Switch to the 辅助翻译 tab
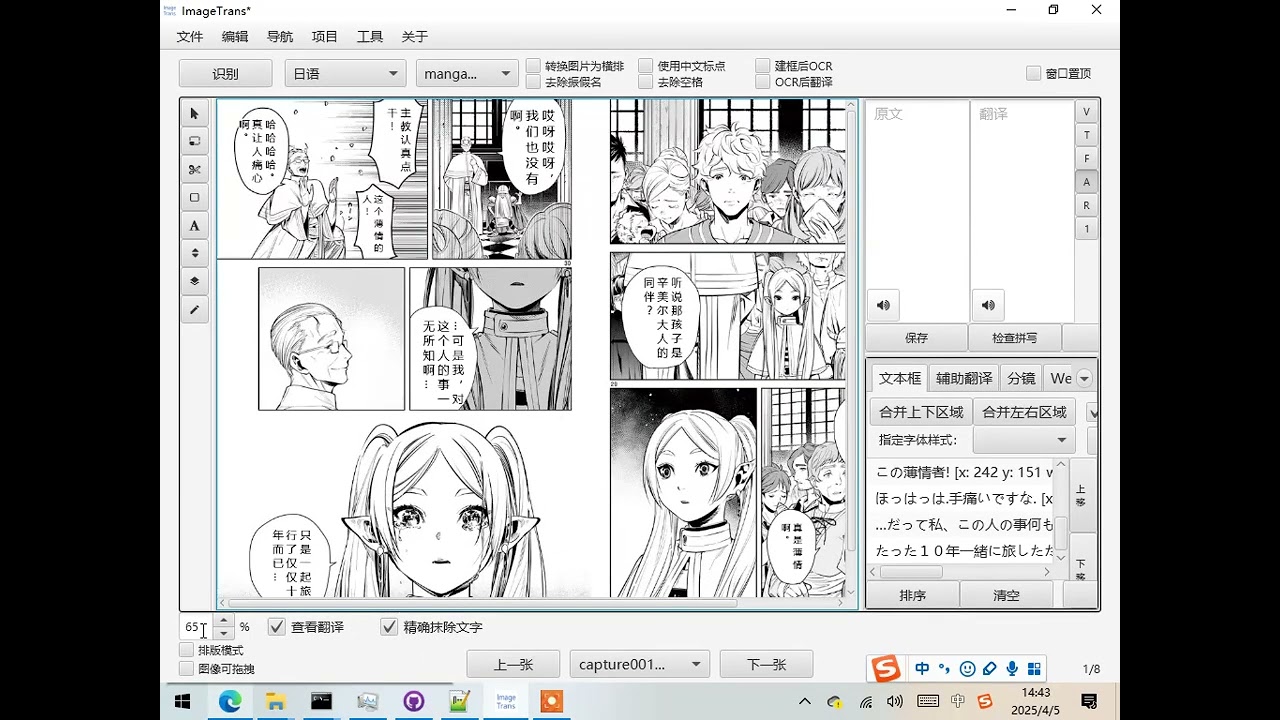The width and height of the screenshot is (1280, 720). 964,379
